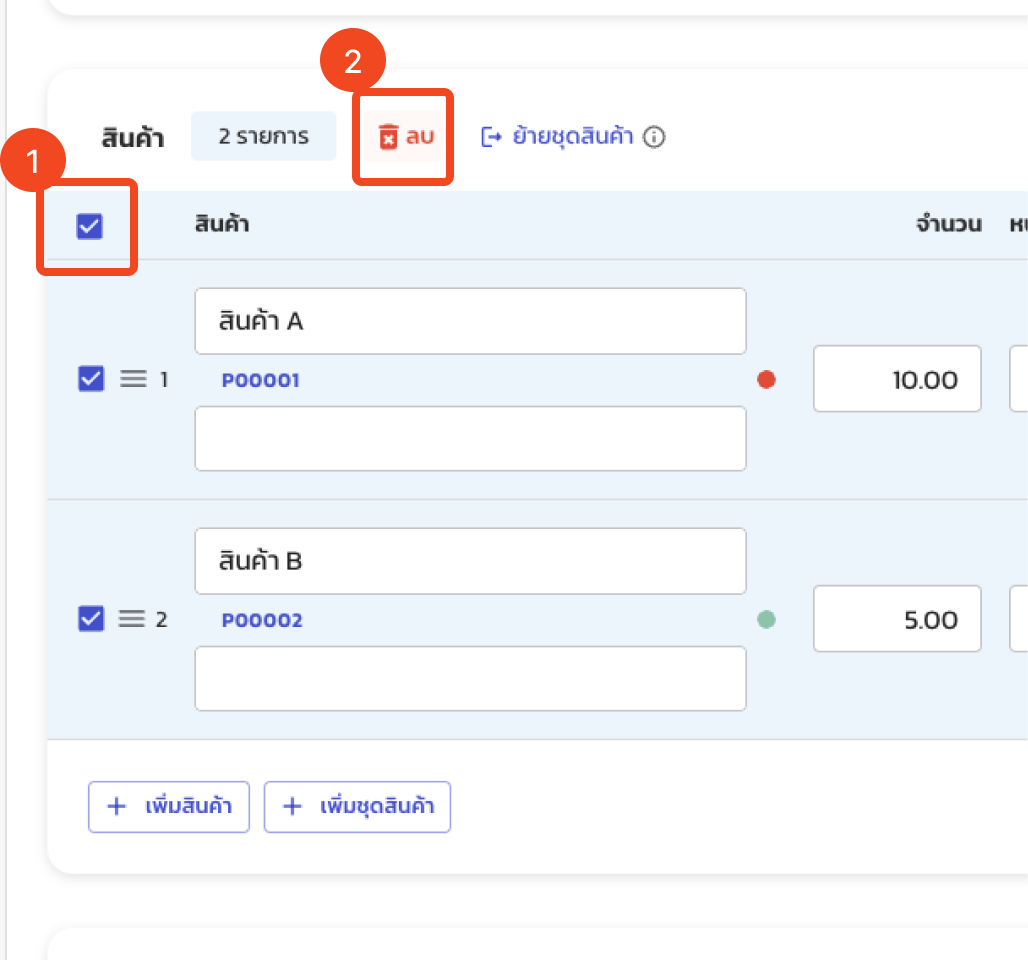Click the info icon beside ย้ายชุดสินค้า
This screenshot has height=960, width=1028.
click(x=654, y=137)
